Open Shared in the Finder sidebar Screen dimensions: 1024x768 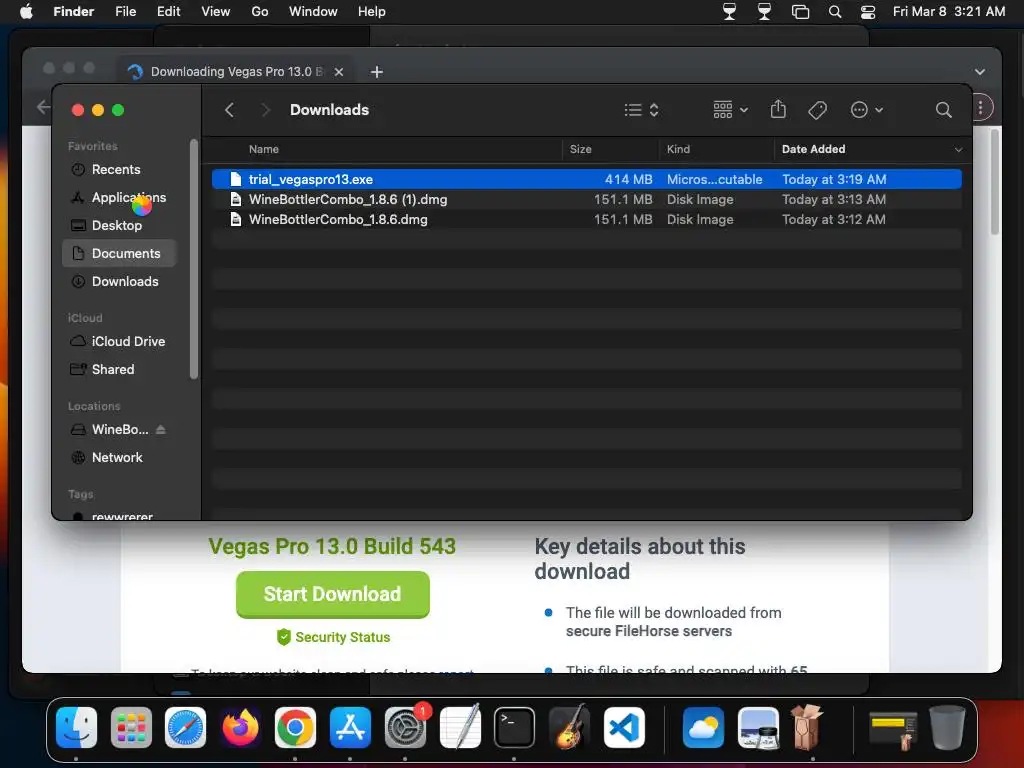119,370
